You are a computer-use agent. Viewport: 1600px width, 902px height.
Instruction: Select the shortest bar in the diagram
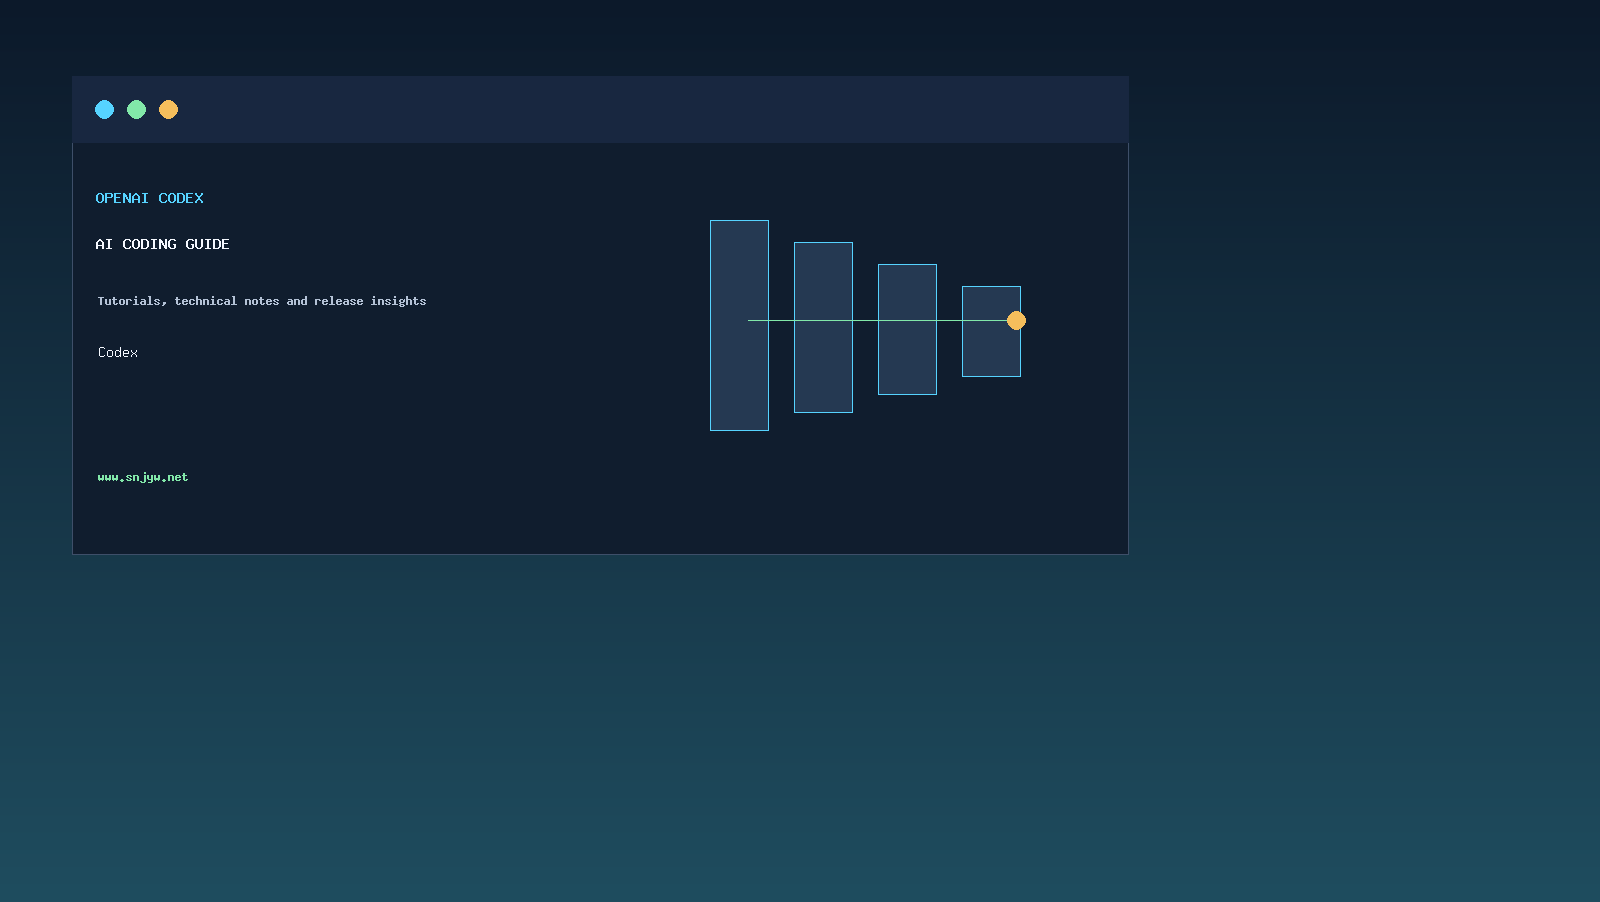[991, 331]
